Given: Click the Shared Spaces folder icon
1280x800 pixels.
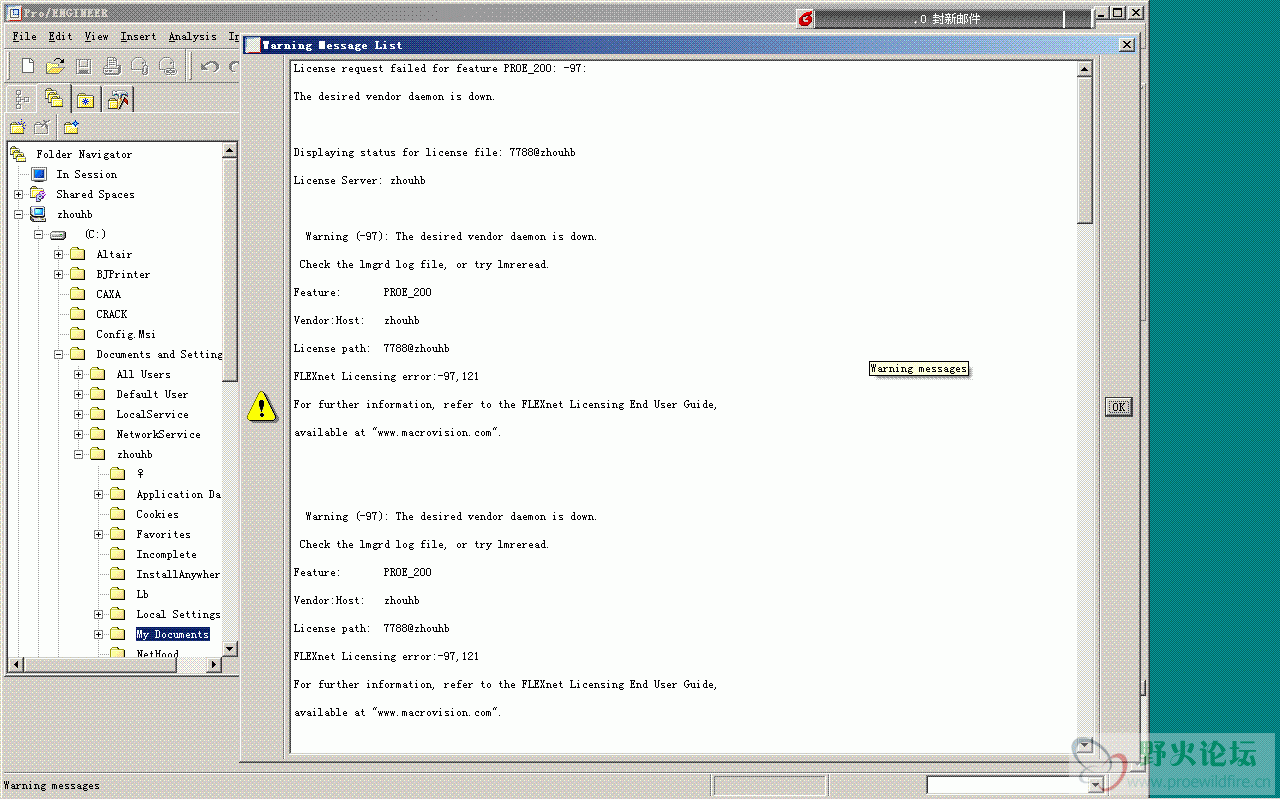Looking at the screenshot, I should click(38, 194).
